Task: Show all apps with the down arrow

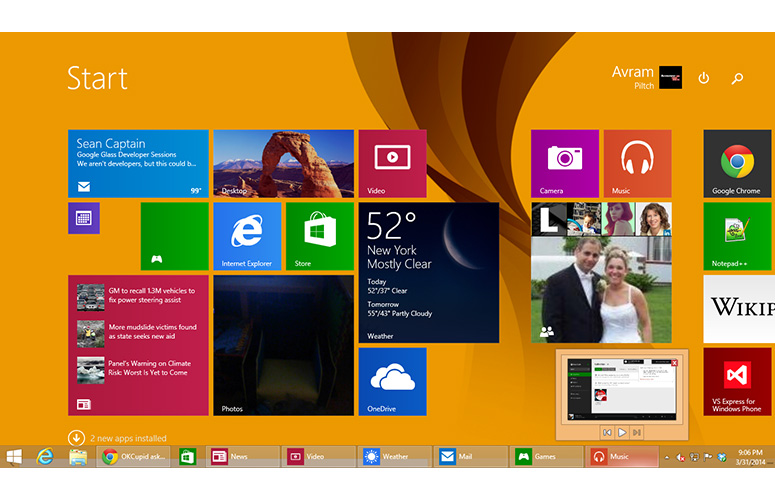Action: point(76,438)
